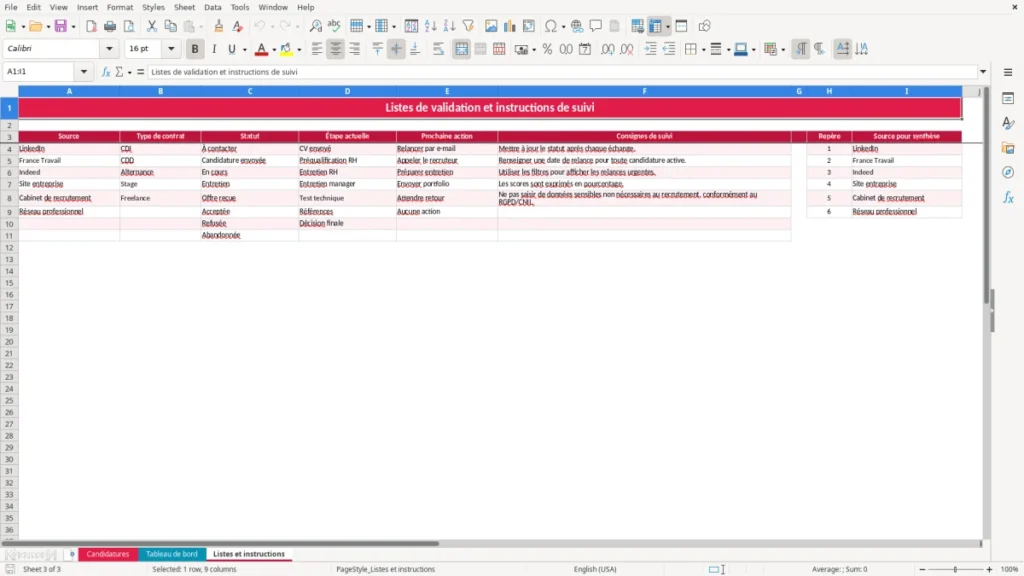
Task: Toggle Align Right
Action: point(355,49)
